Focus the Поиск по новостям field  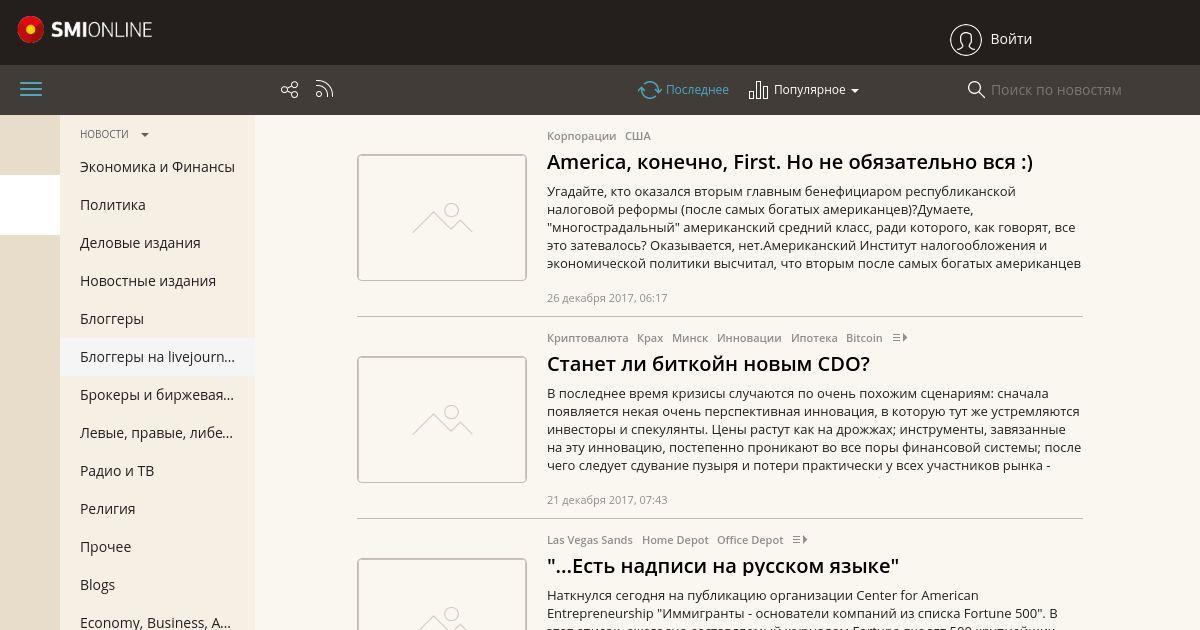point(1056,90)
